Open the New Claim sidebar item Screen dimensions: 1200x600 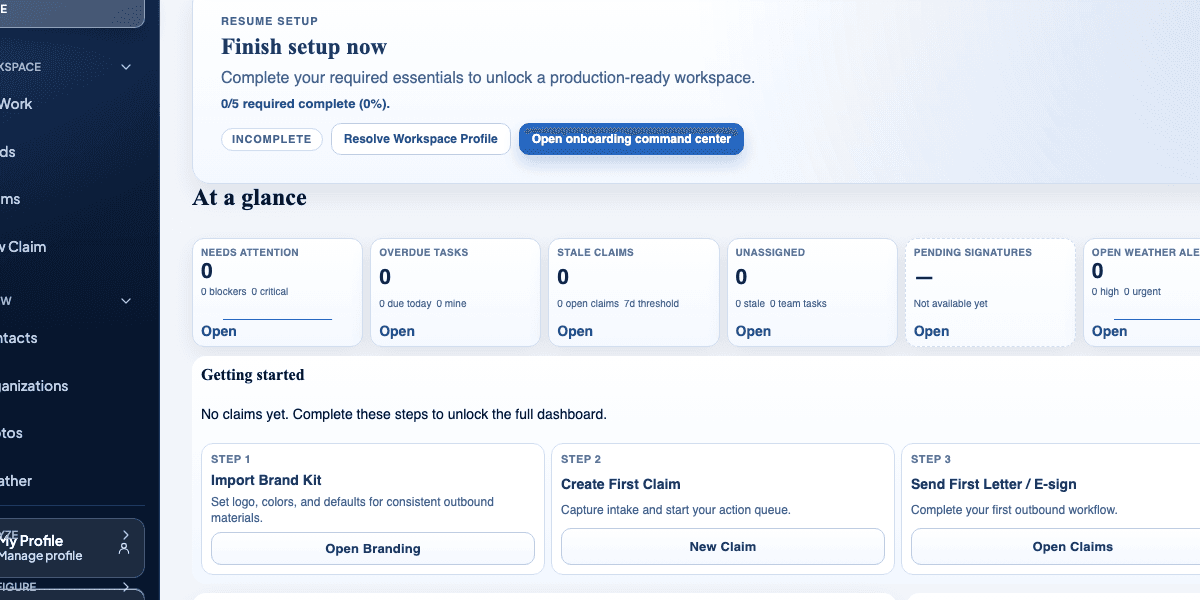click(24, 247)
